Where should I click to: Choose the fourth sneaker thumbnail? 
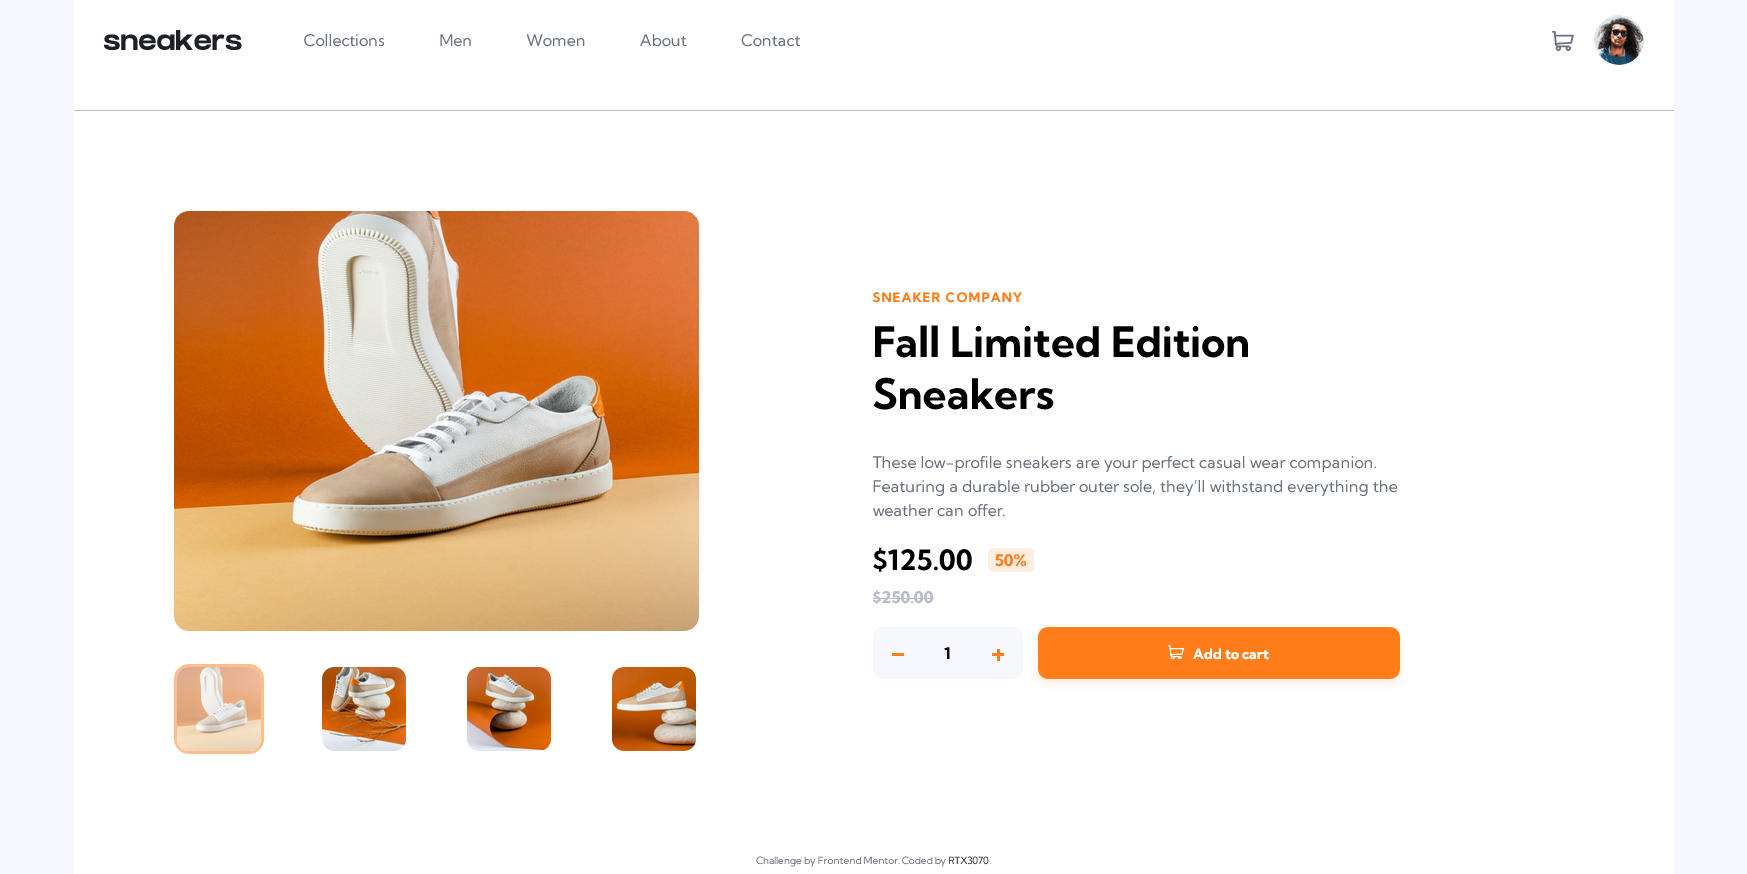point(654,709)
